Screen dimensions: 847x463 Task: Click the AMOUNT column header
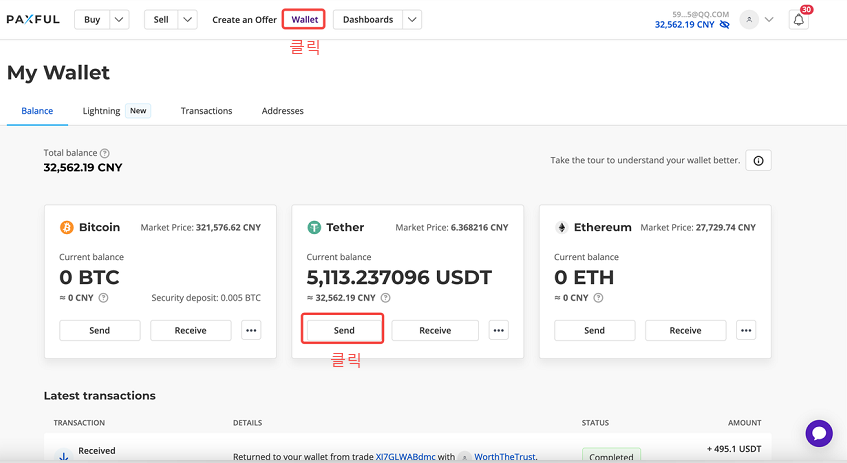744,422
